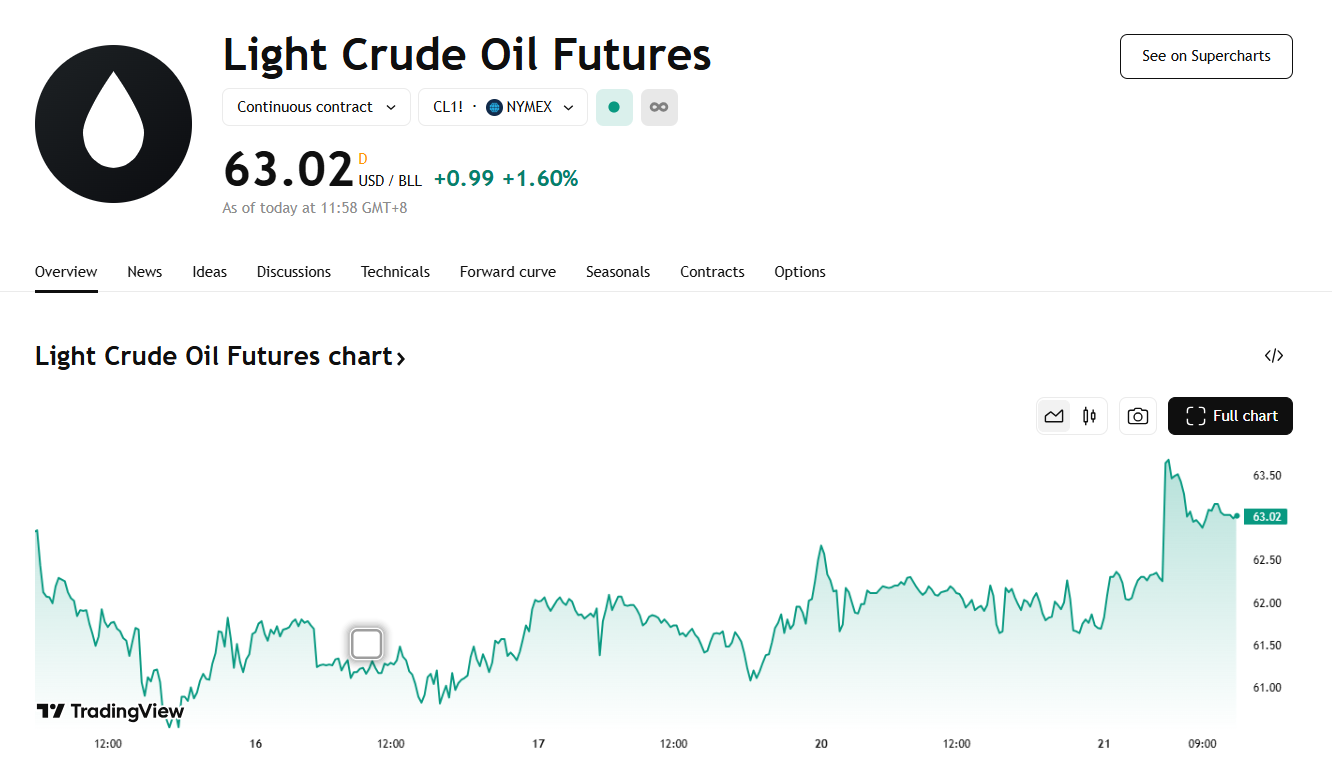The width and height of the screenshot is (1332, 774).
Task: Open the Light Crude Oil Futures chart link
Action: coord(220,357)
